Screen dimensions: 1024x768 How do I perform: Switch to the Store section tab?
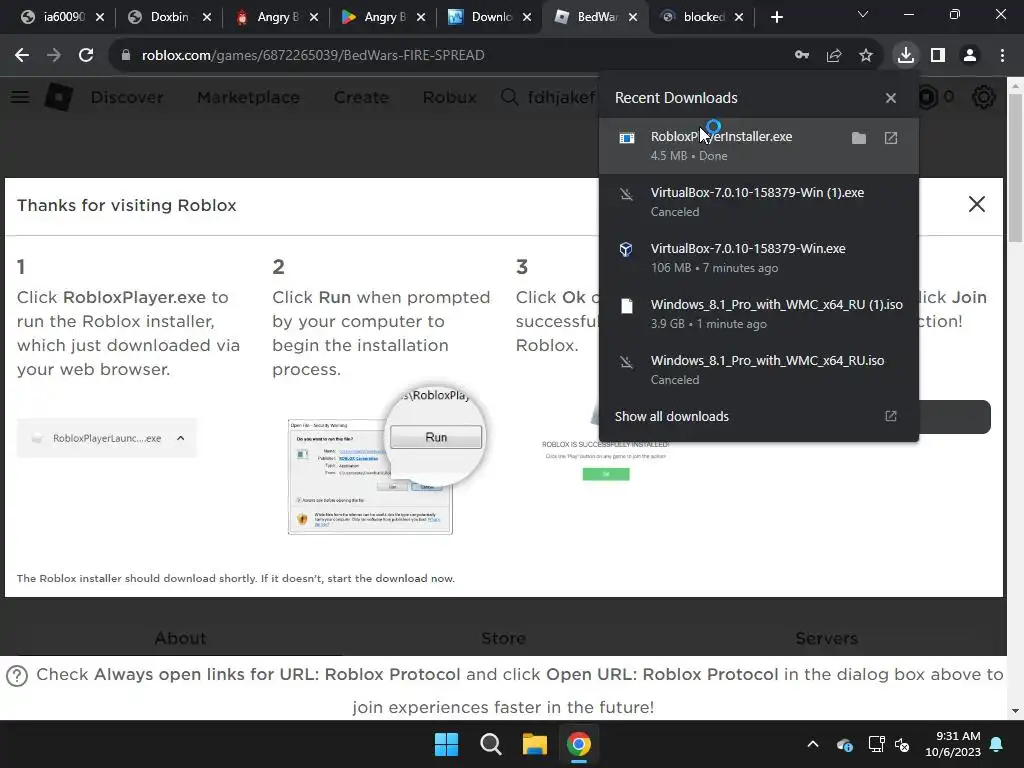503,638
